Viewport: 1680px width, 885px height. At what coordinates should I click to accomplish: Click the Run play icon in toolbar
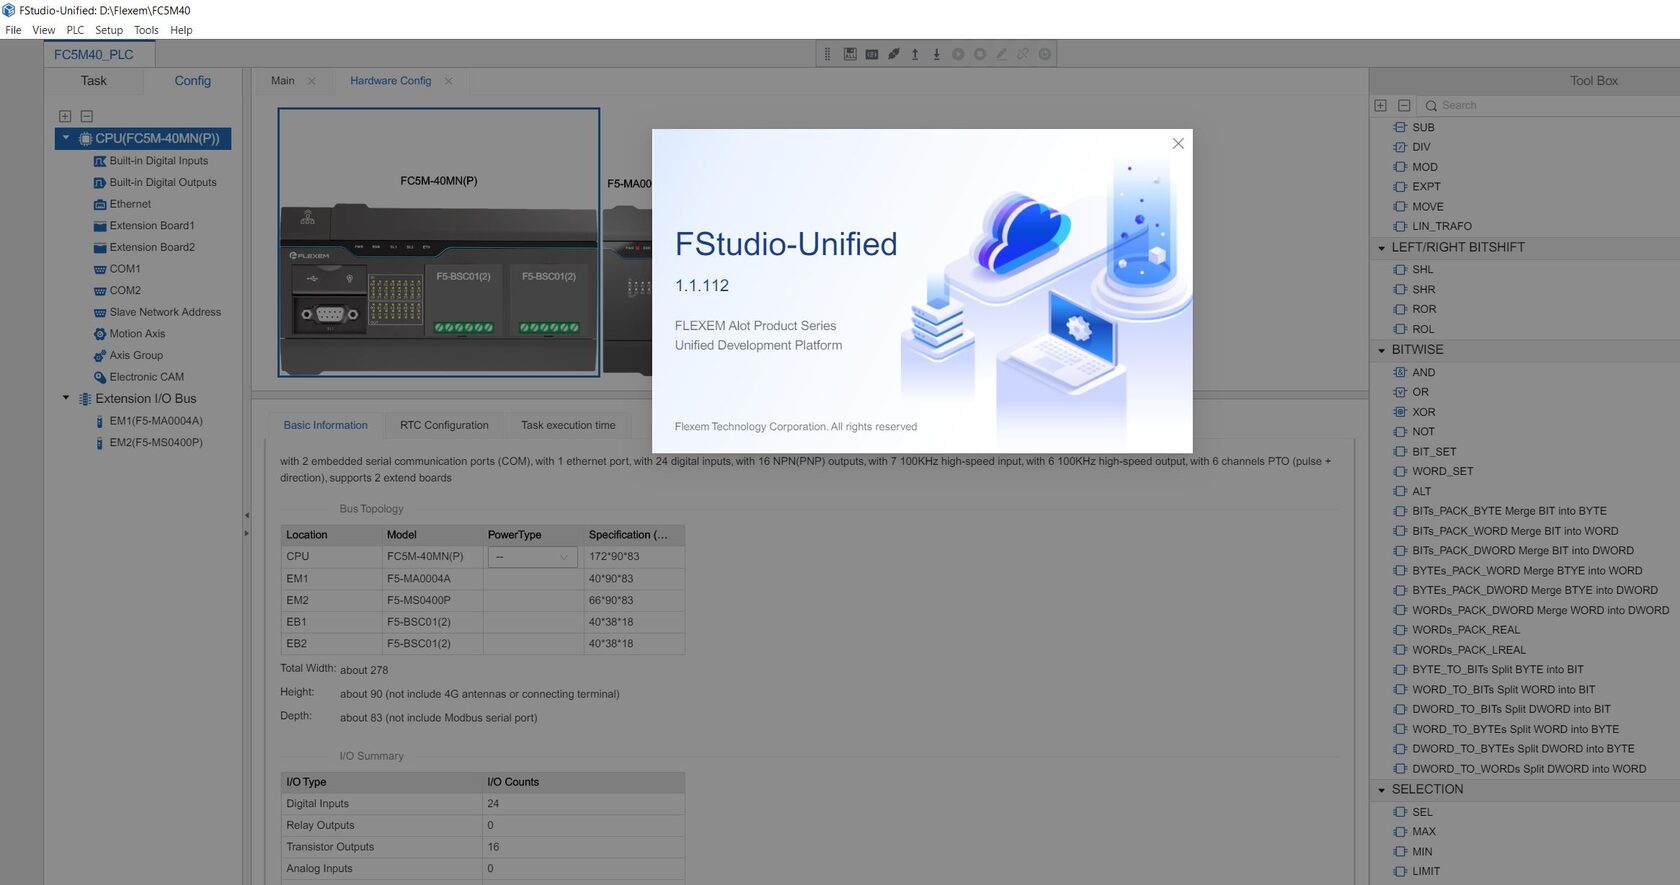(958, 54)
